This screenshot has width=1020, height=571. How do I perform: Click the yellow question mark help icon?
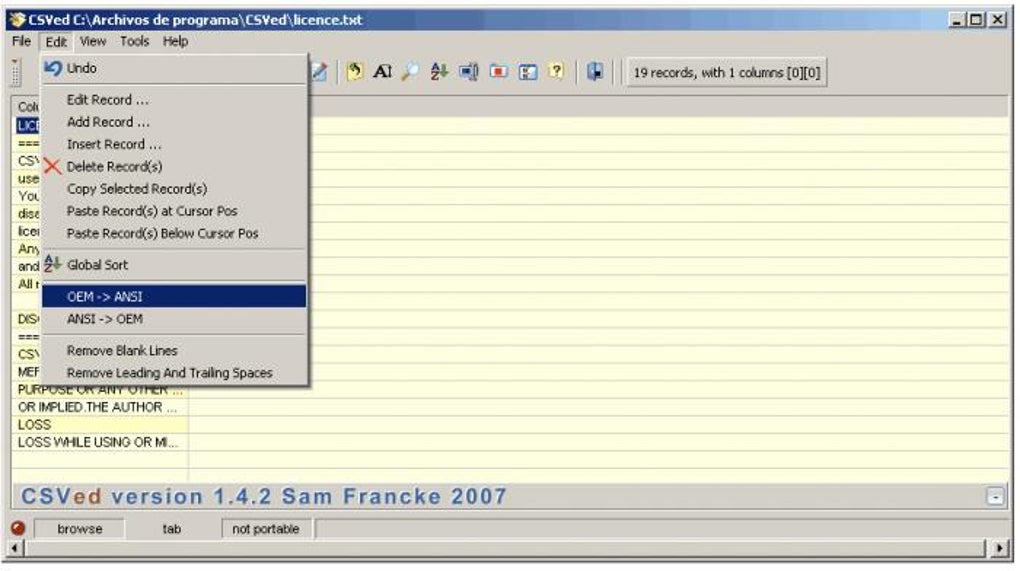[x=556, y=71]
